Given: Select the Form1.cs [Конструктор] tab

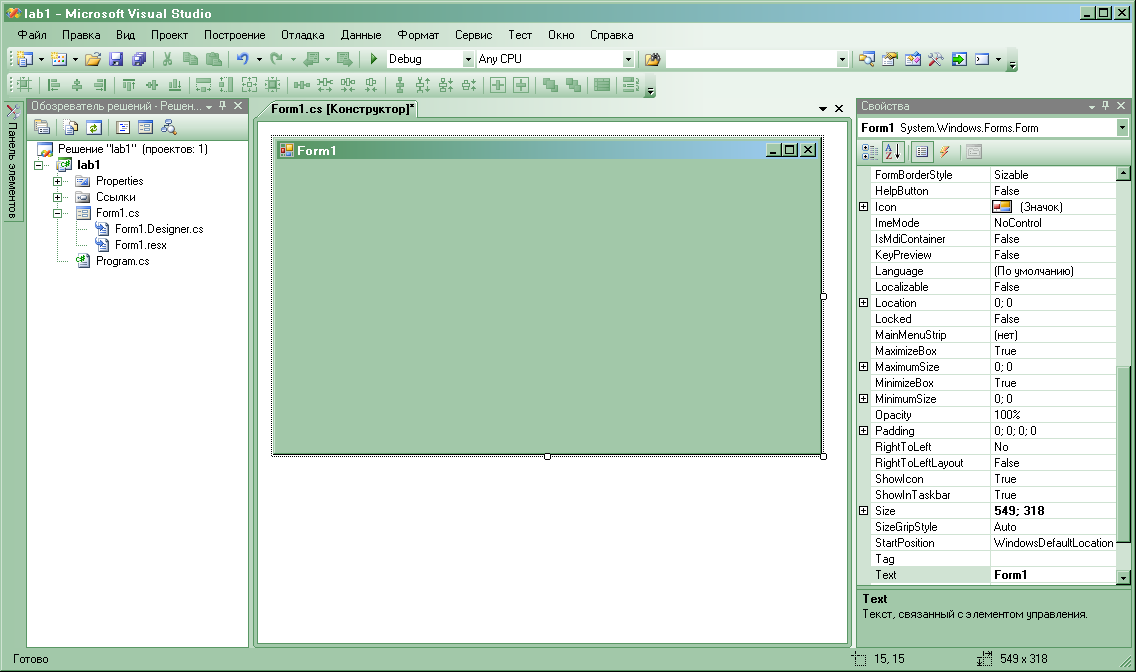Looking at the screenshot, I should pyautogui.click(x=342, y=109).
